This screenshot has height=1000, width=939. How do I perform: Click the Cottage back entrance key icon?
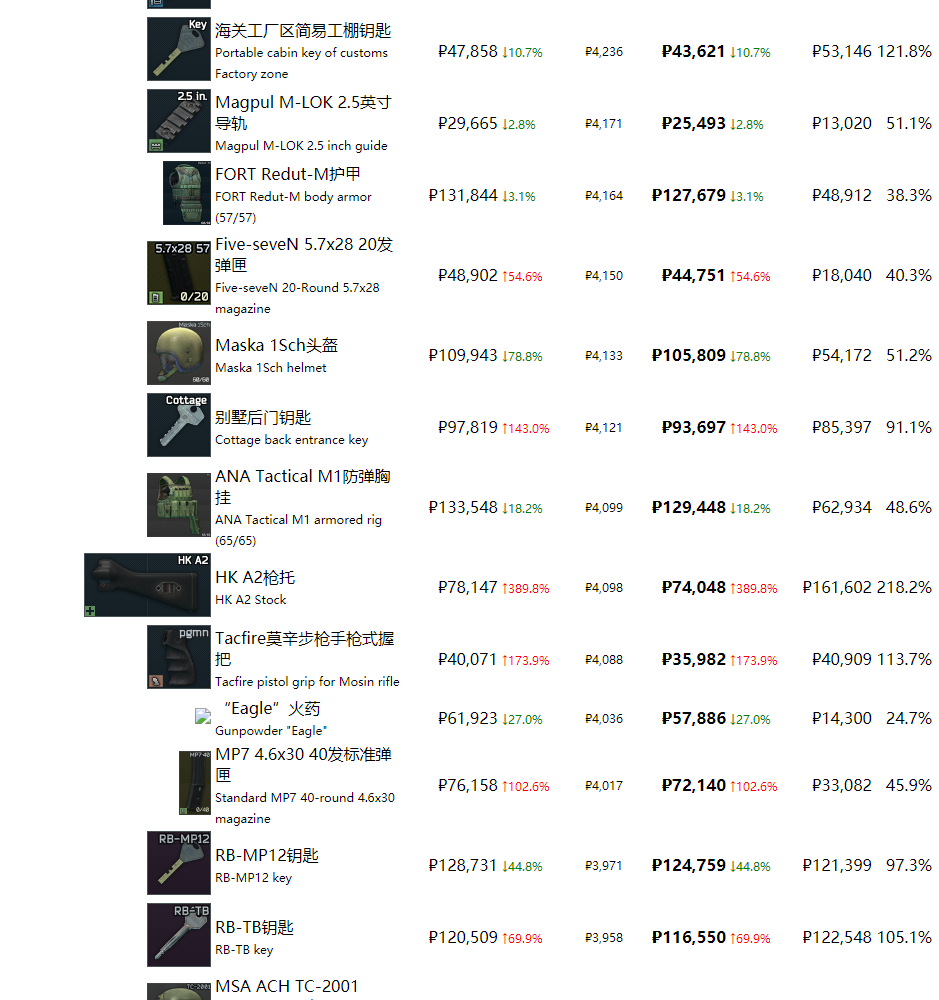click(x=179, y=425)
